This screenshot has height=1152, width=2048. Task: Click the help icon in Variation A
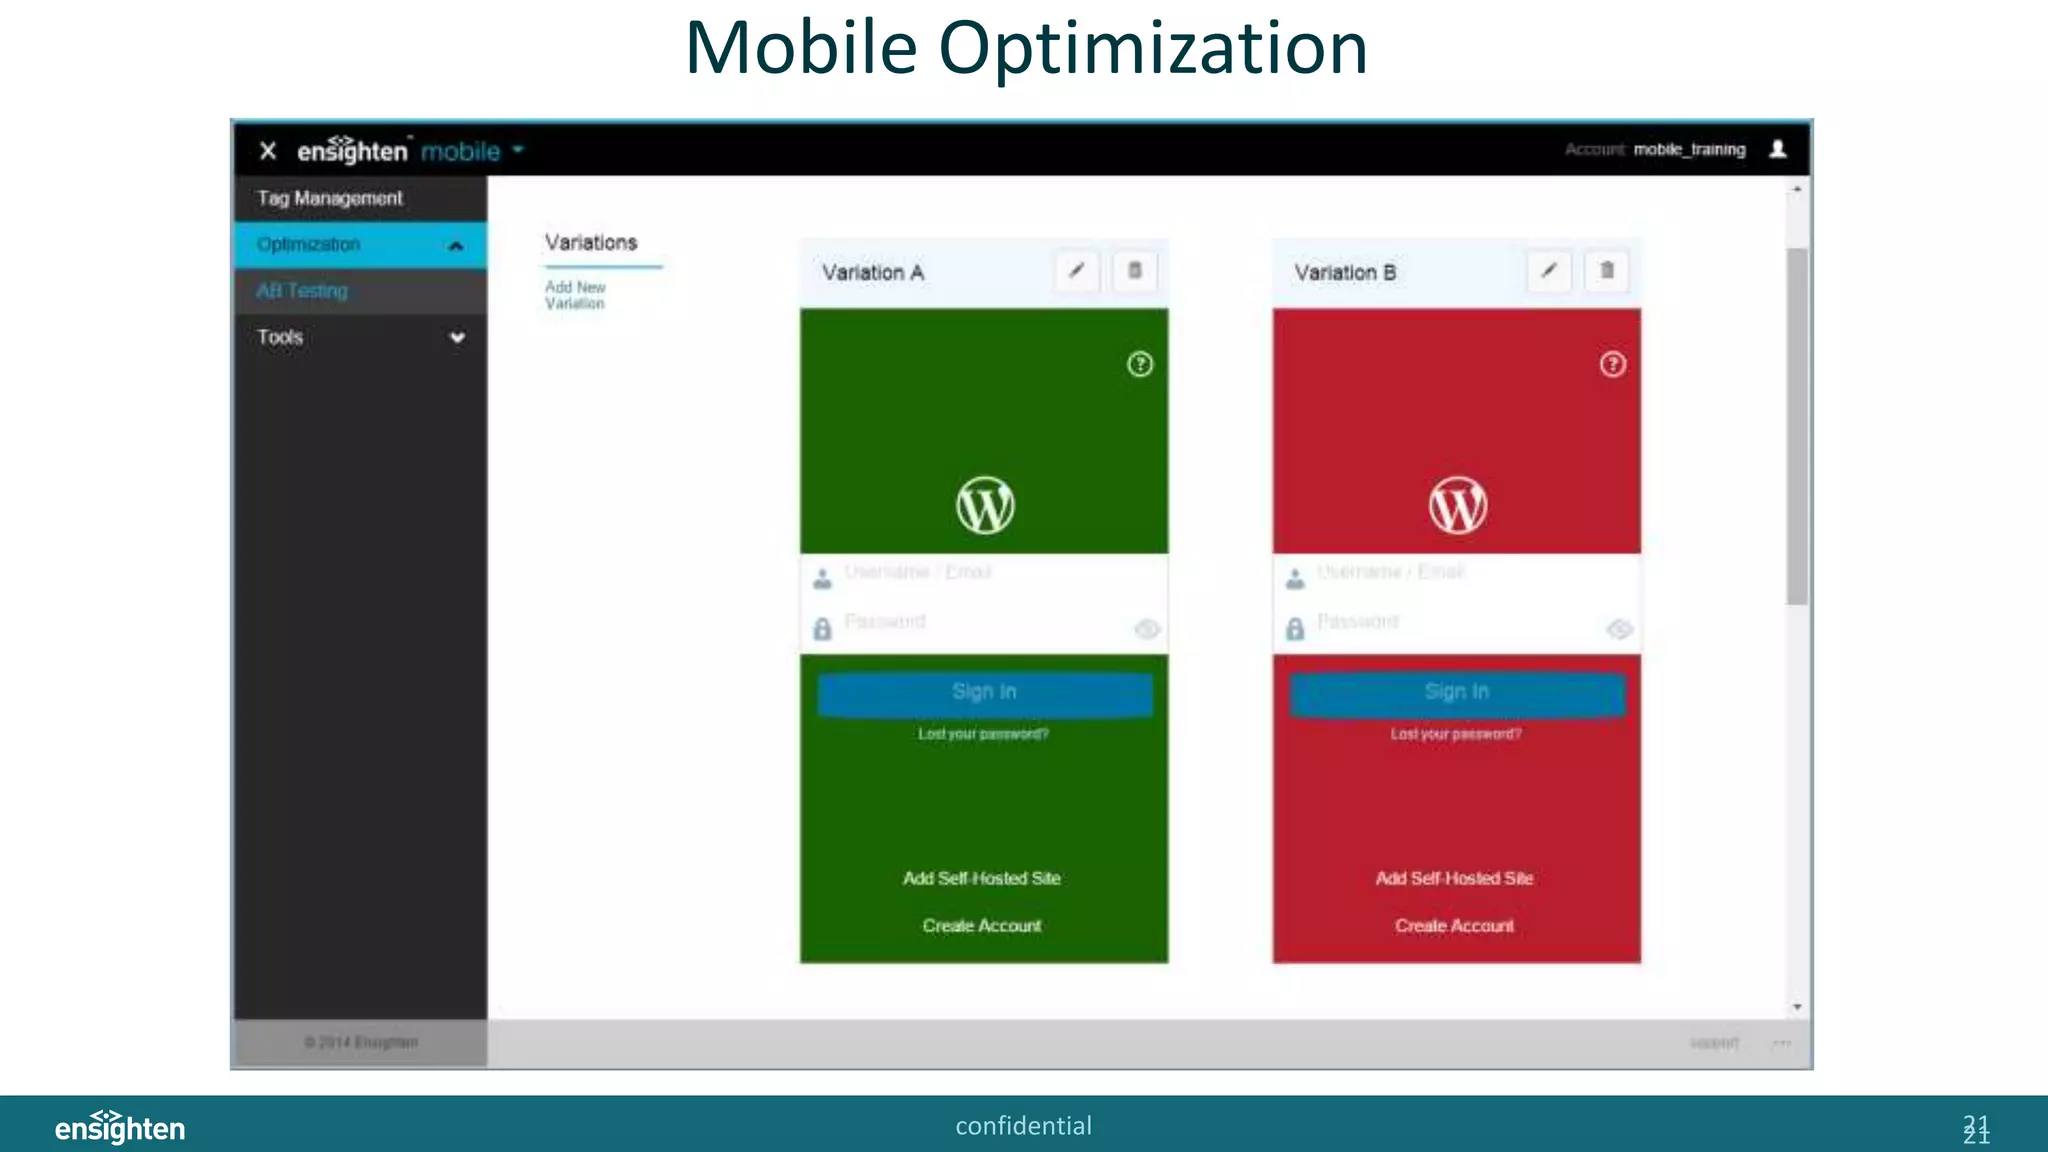1140,364
